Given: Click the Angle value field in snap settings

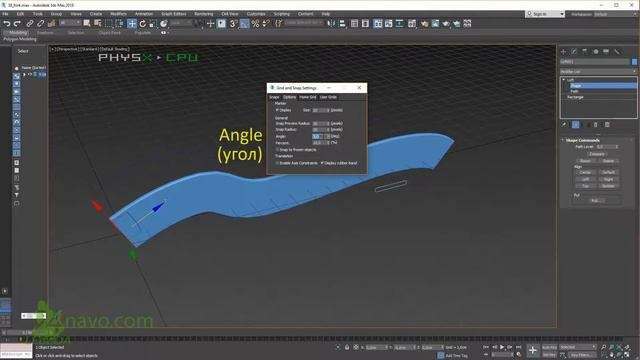Looking at the screenshot, I should 318,136.
